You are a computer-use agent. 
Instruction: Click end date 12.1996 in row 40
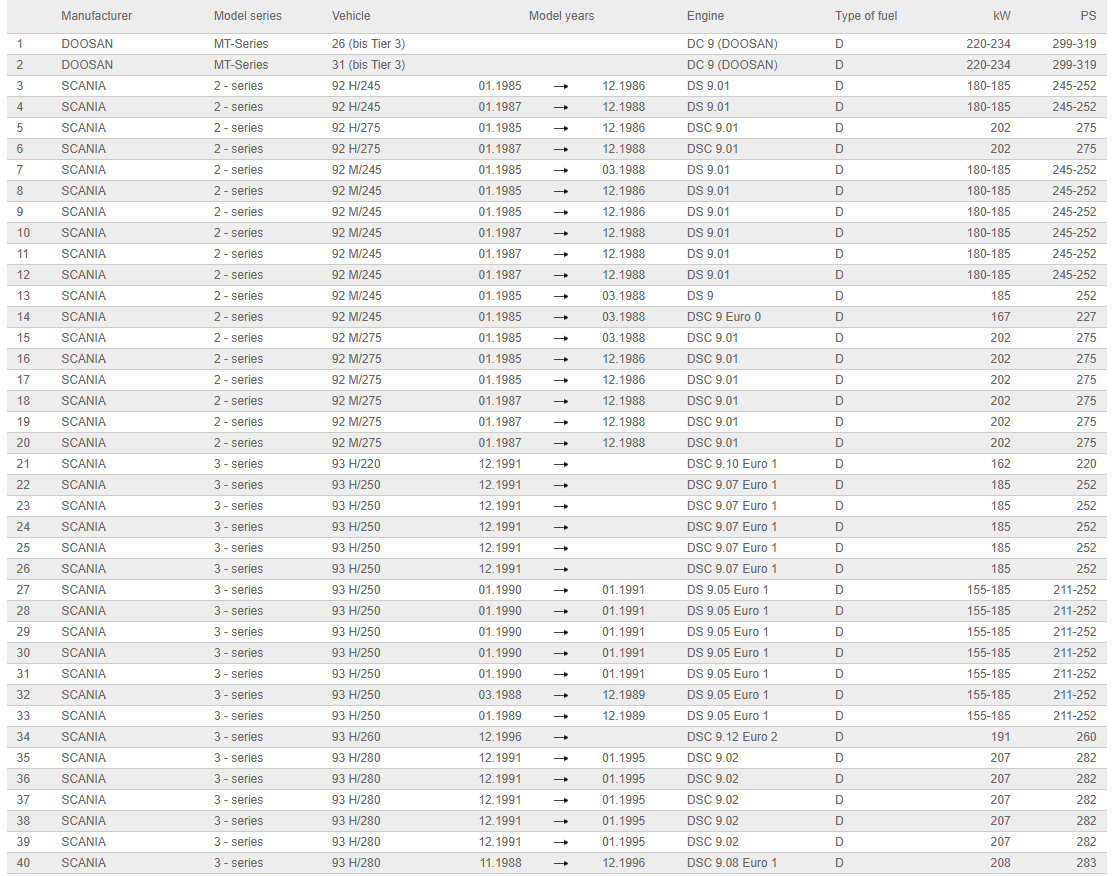click(x=624, y=862)
